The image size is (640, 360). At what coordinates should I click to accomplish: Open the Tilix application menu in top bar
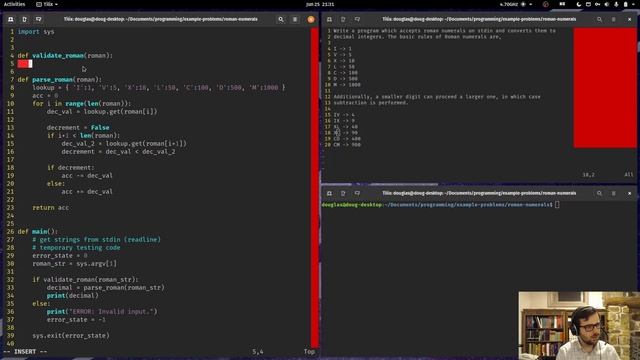coord(47,4)
